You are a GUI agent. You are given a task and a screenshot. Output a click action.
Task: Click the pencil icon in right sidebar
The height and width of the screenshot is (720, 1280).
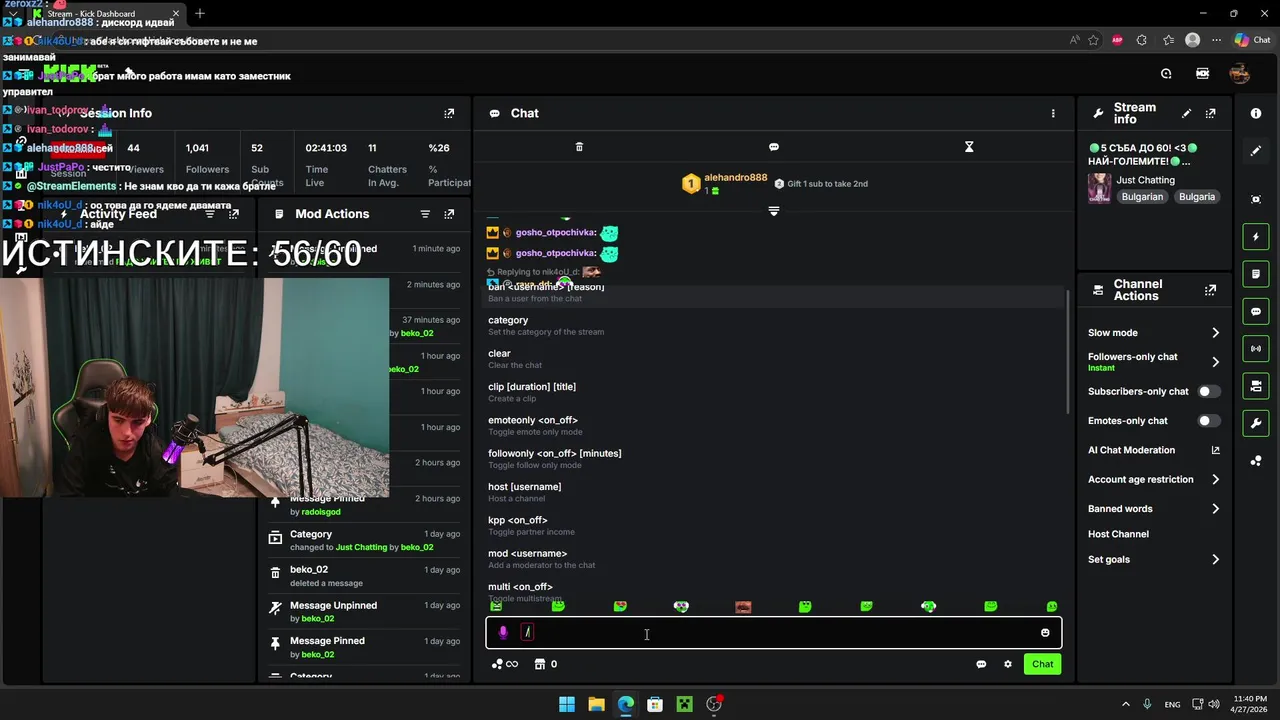click(x=1256, y=151)
